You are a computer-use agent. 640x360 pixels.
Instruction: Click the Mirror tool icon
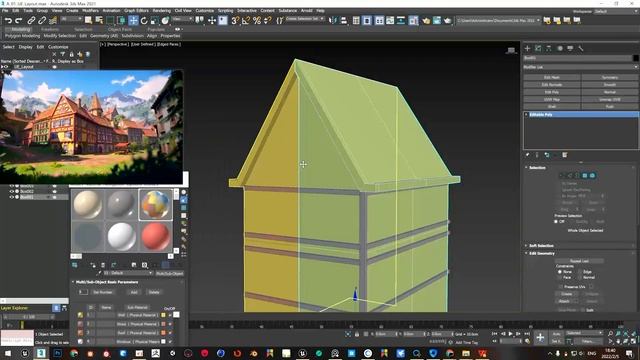(x=333, y=20)
